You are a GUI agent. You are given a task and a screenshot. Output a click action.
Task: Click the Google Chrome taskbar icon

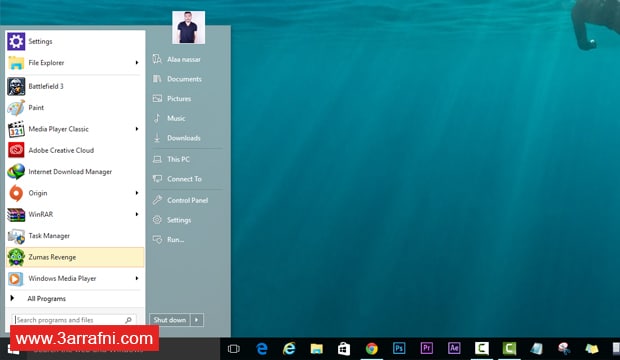click(x=372, y=349)
